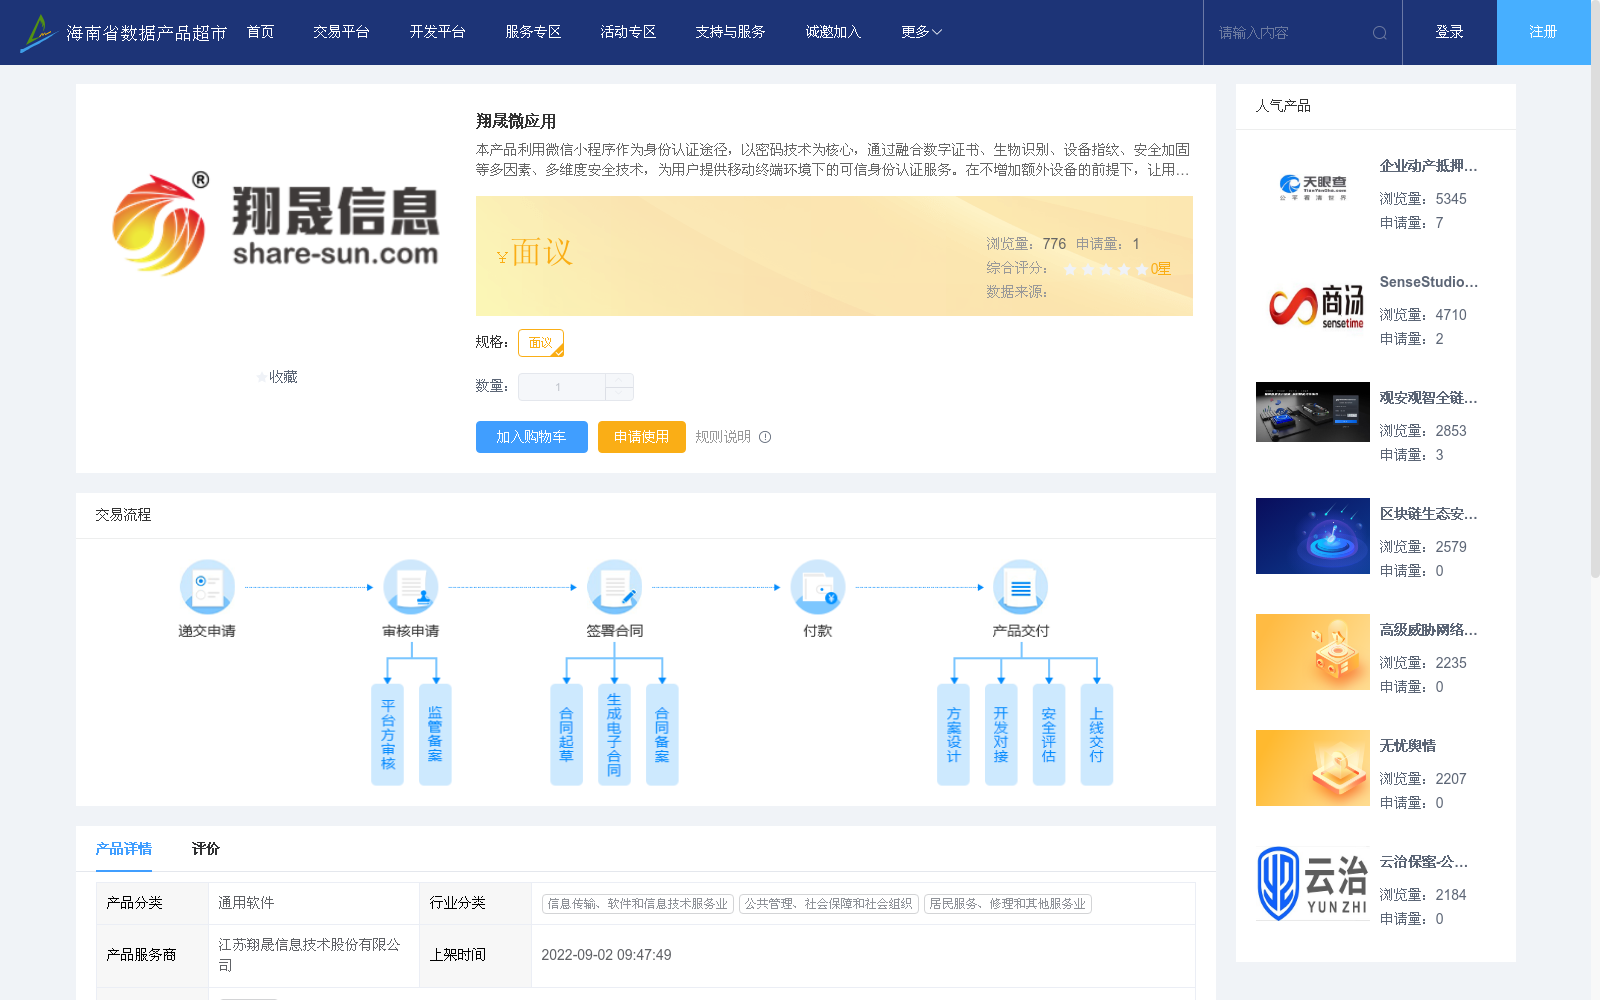Open the 企业动产抵押 product title
Image resolution: width=1600 pixels, height=1000 pixels.
click(x=1428, y=166)
